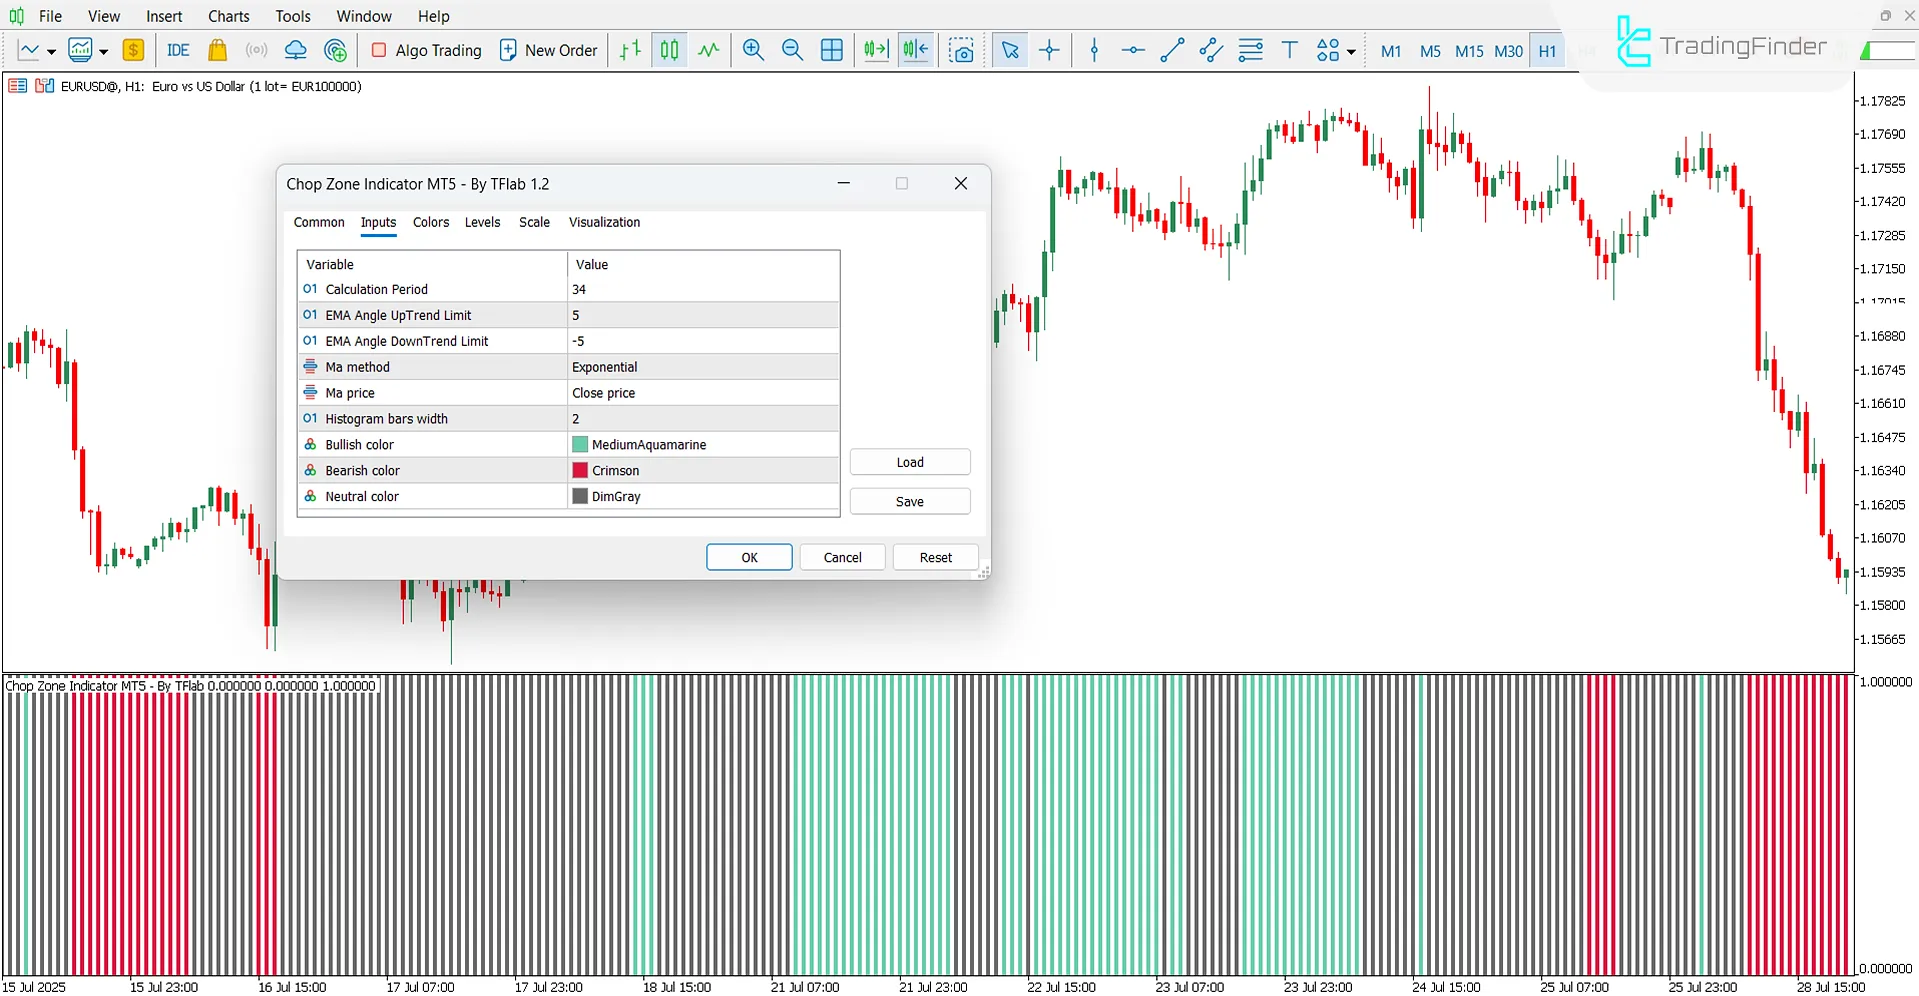Toggle candlestick chart display mode
1919x996 pixels.
(668, 50)
